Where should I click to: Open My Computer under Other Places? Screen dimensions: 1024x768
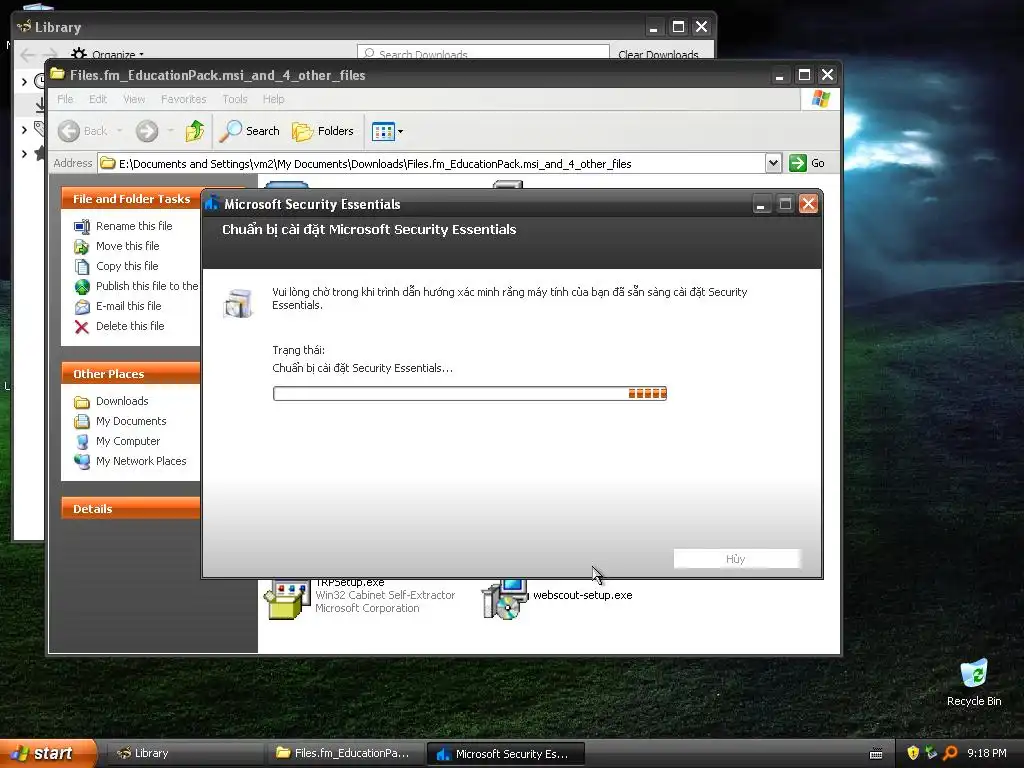(127, 441)
